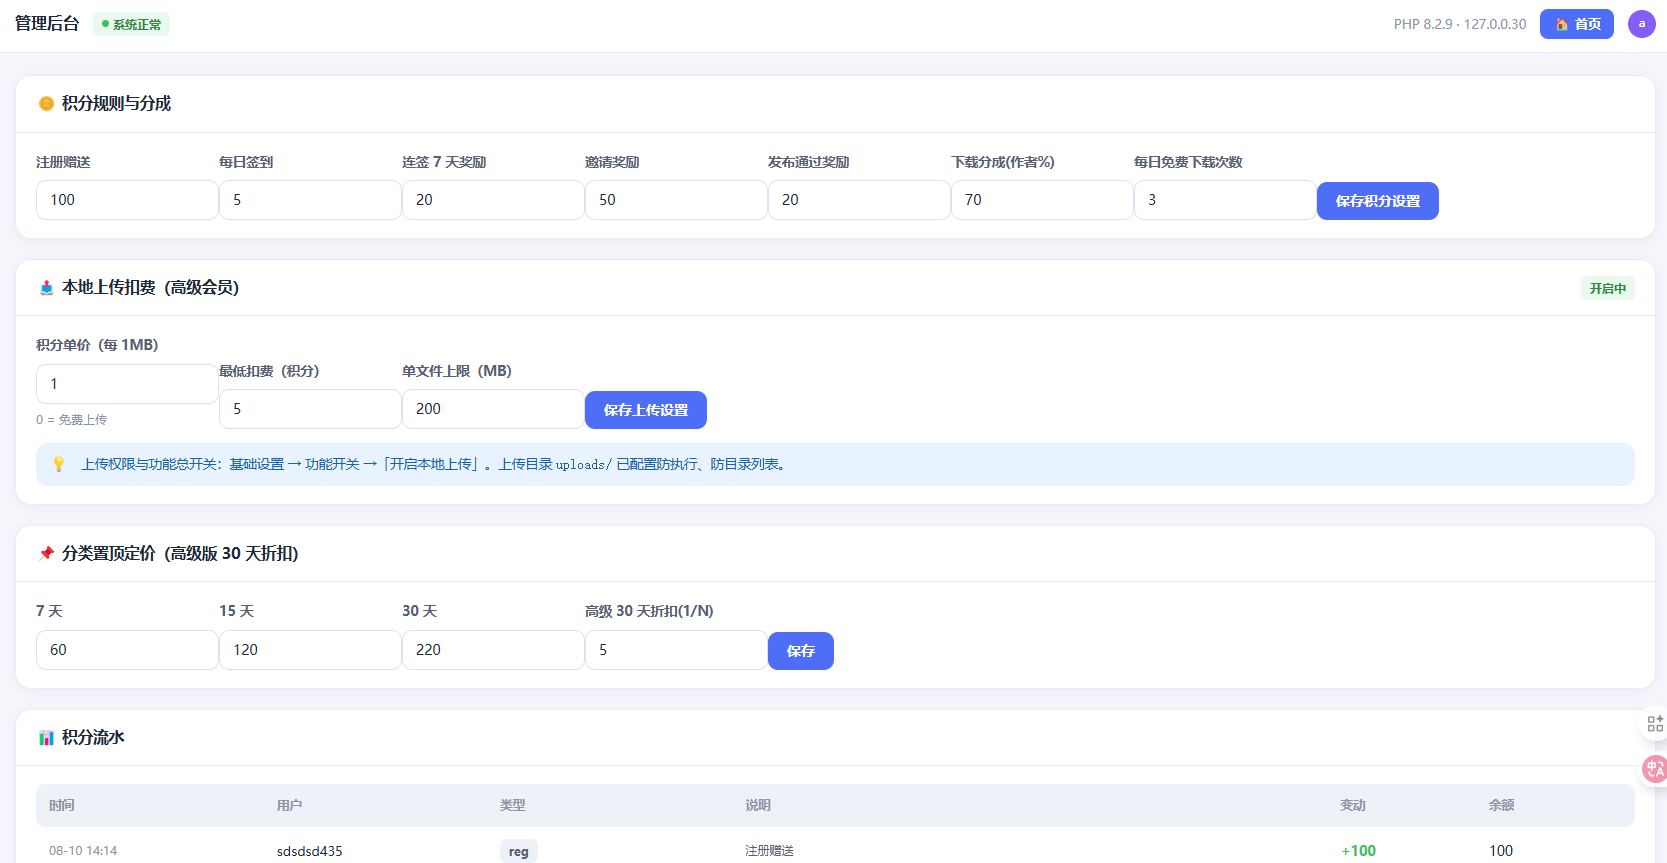Image resolution: width=1667 pixels, height=863 pixels.
Task: Click the pink translate icon at right edge
Action: click(x=1655, y=768)
